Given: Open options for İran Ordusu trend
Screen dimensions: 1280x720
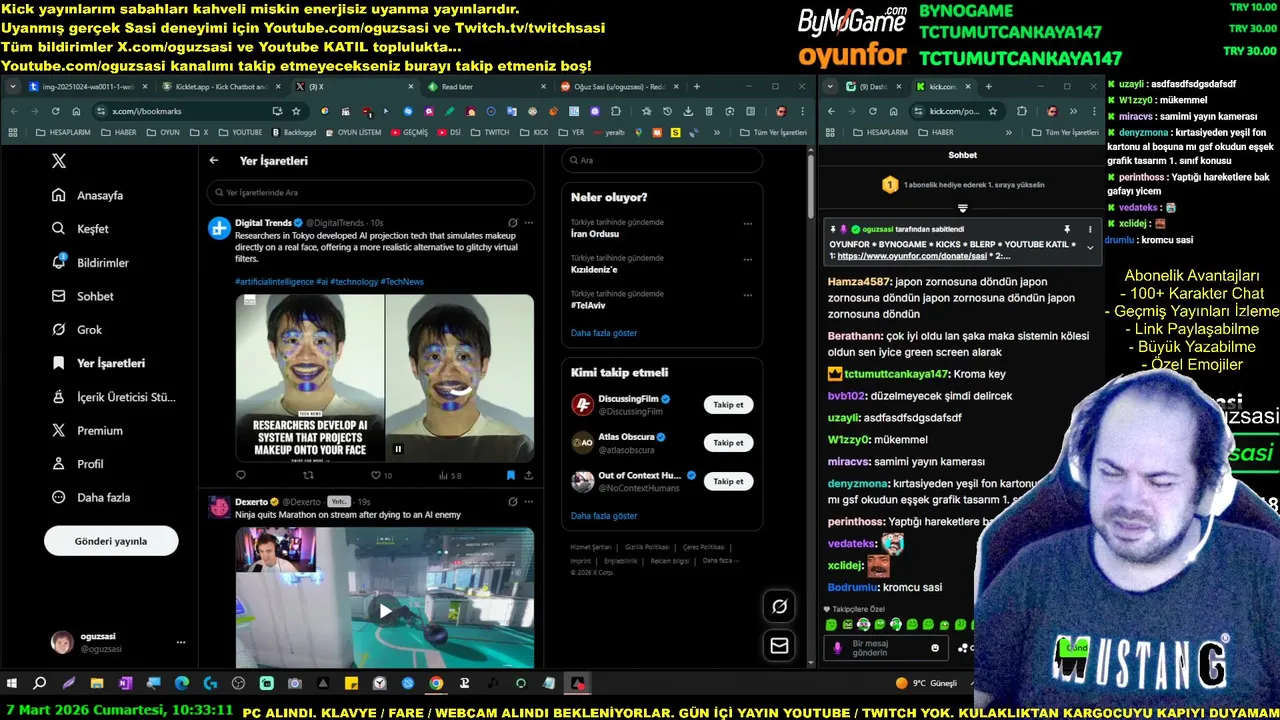Looking at the screenshot, I should coord(748,223).
